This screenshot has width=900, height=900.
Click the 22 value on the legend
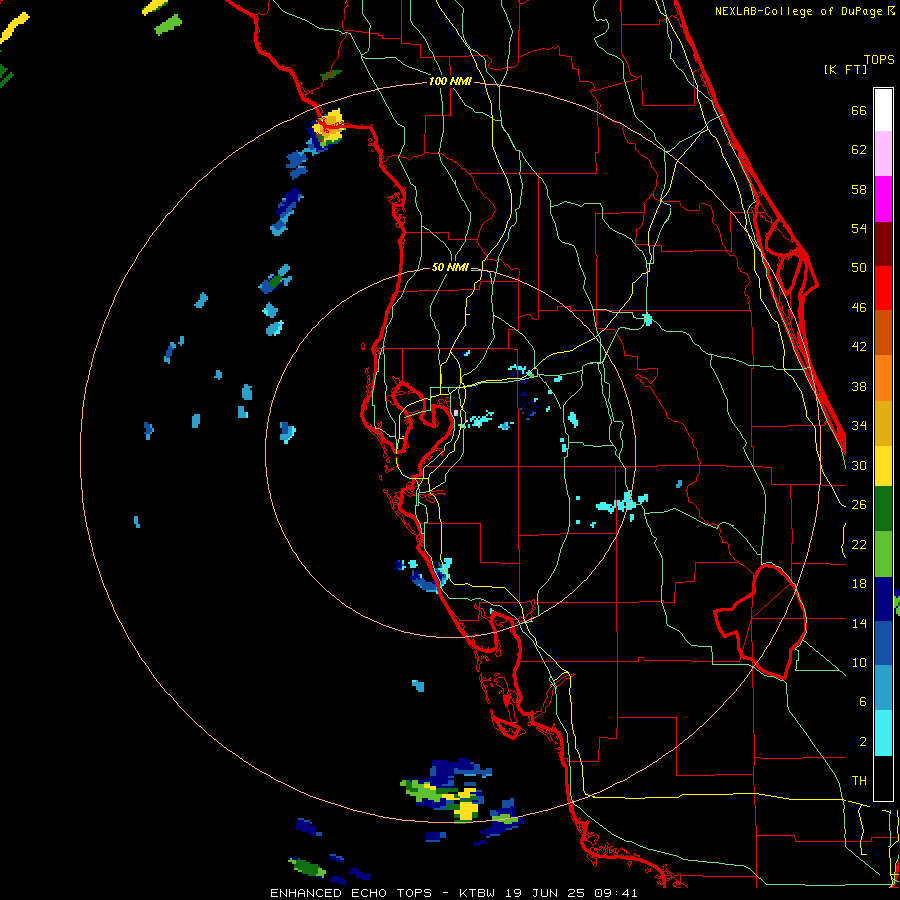click(859, 544)
